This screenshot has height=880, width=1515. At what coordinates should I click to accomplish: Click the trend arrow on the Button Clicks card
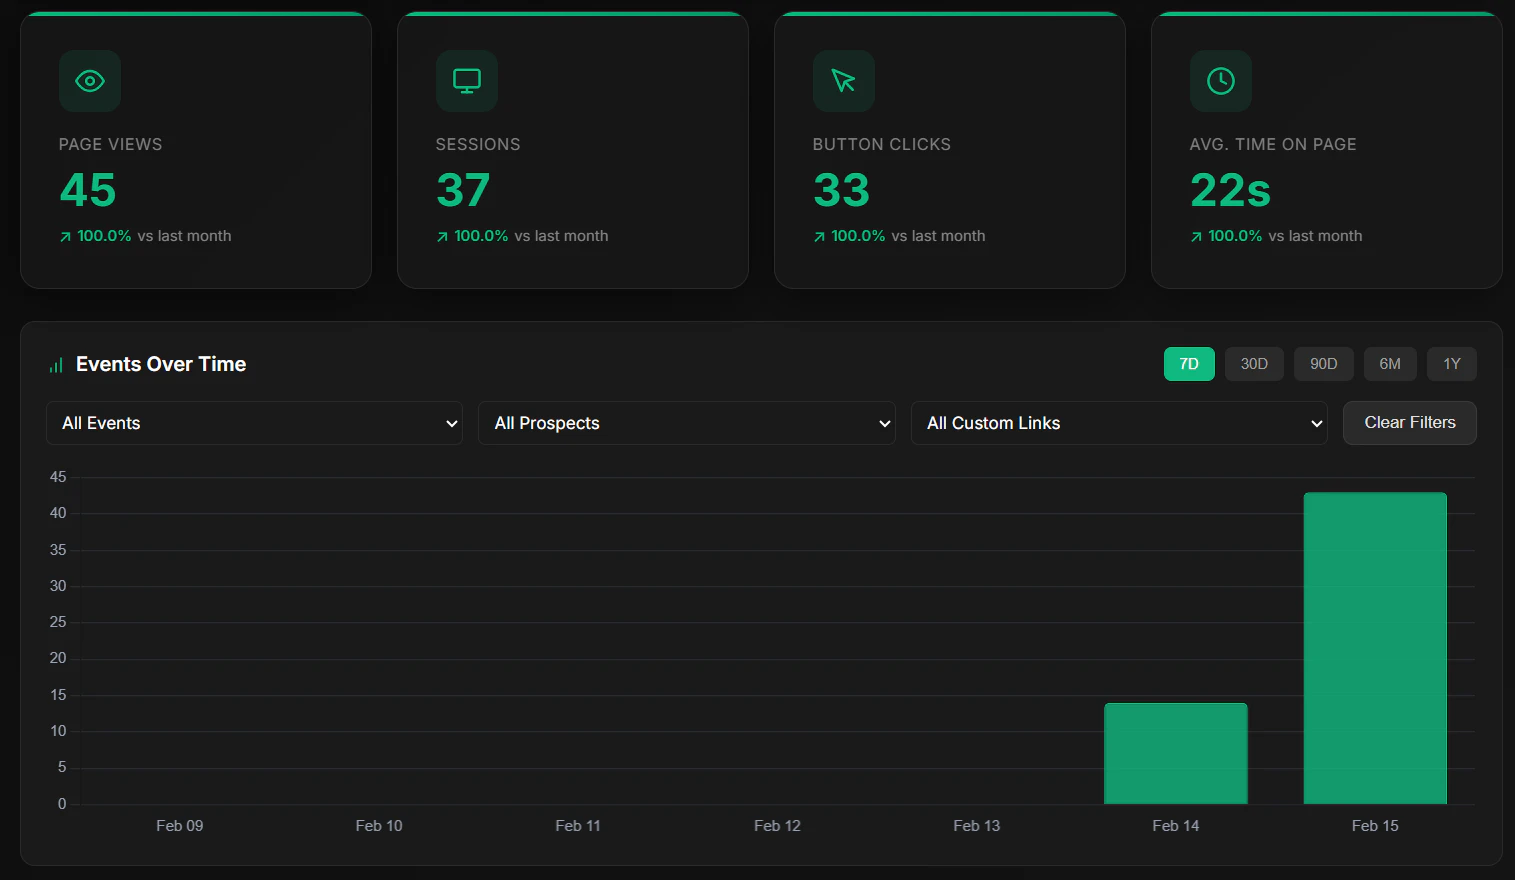(818, 236)
